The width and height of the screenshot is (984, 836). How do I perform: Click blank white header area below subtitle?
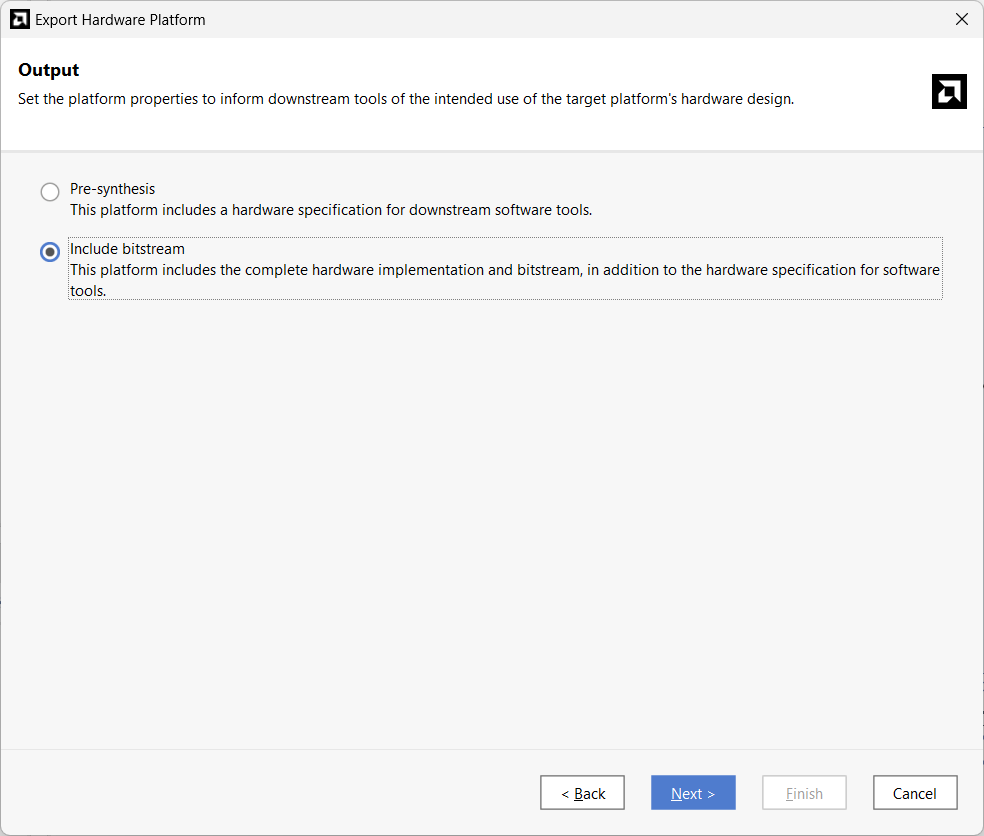tap(439, 130)
